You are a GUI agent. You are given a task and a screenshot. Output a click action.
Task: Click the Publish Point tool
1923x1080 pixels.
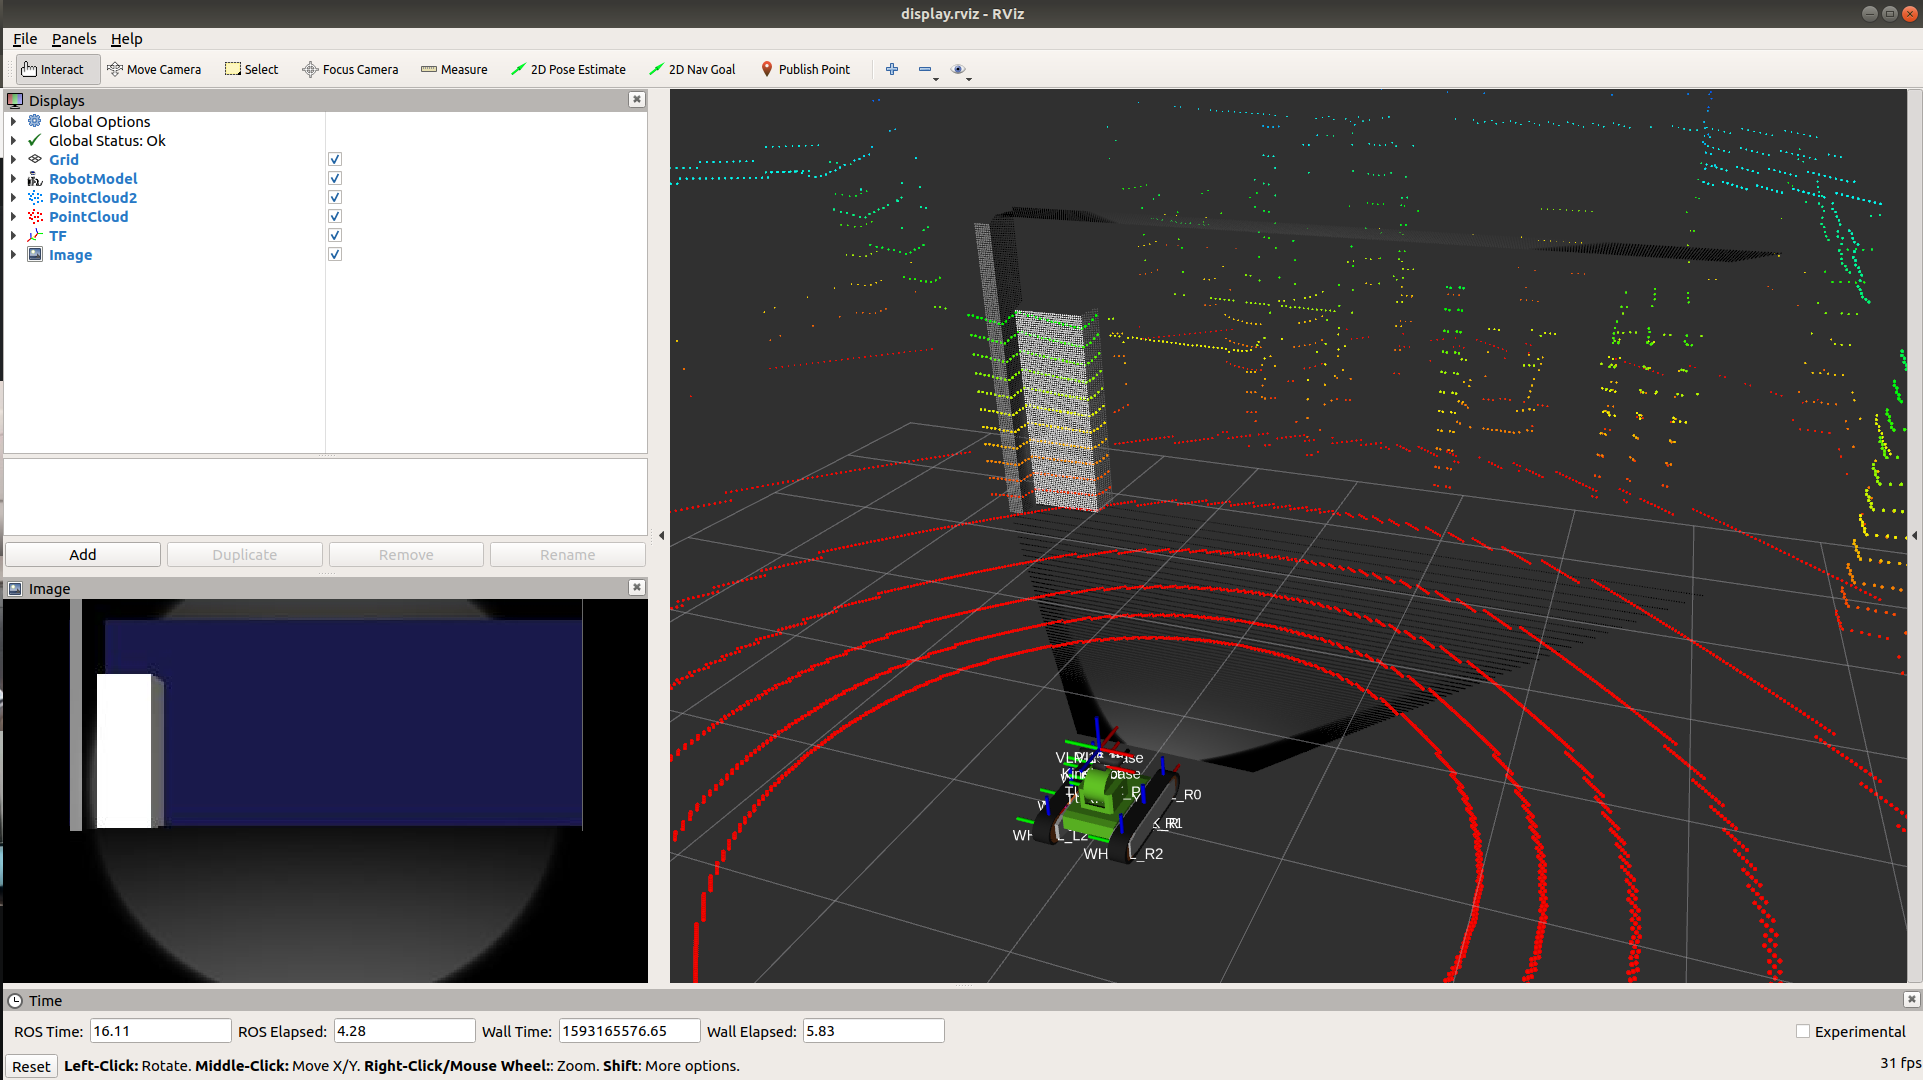pos(805,69)
